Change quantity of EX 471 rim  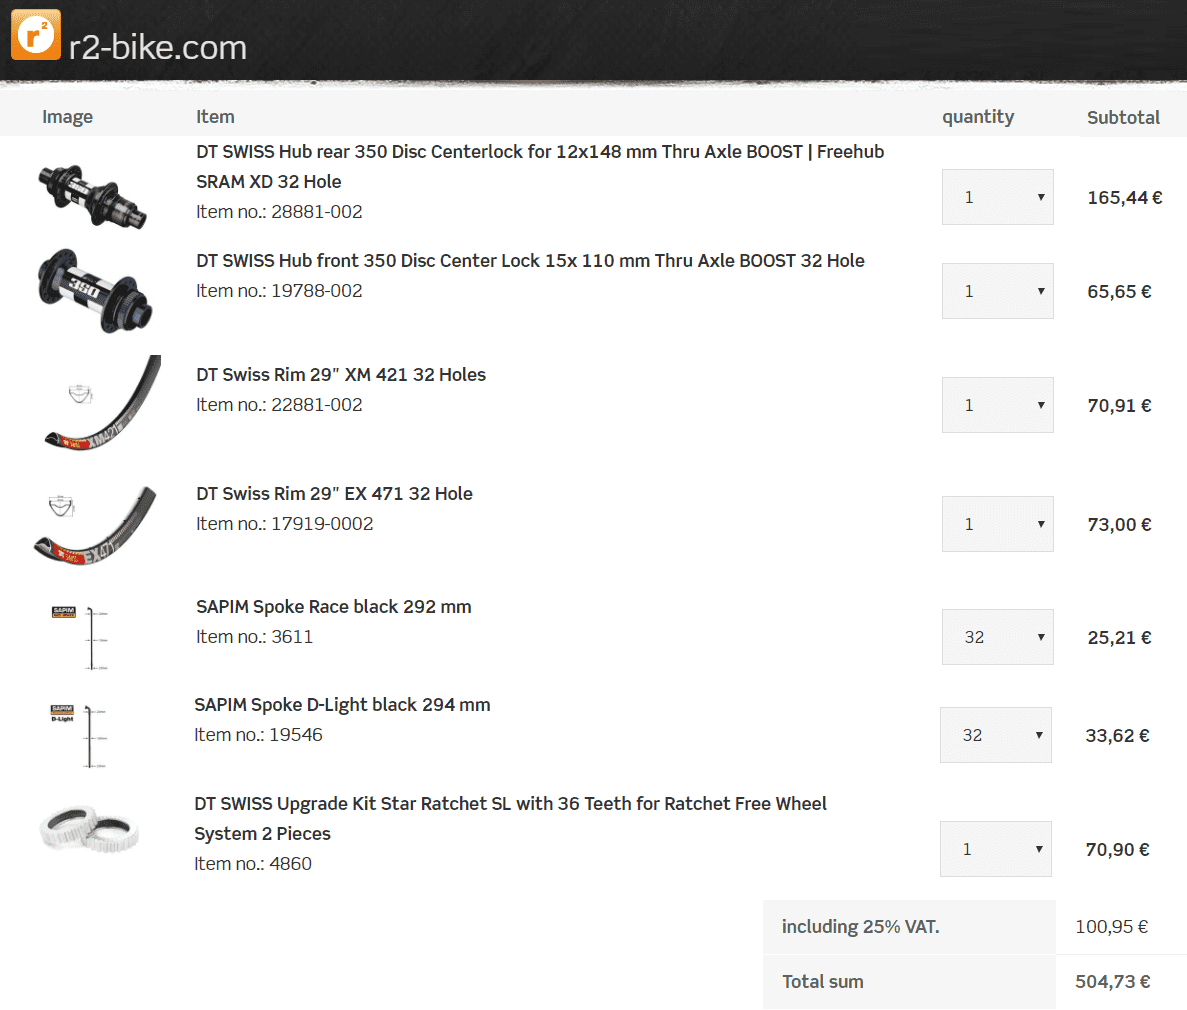coord(997,524)
